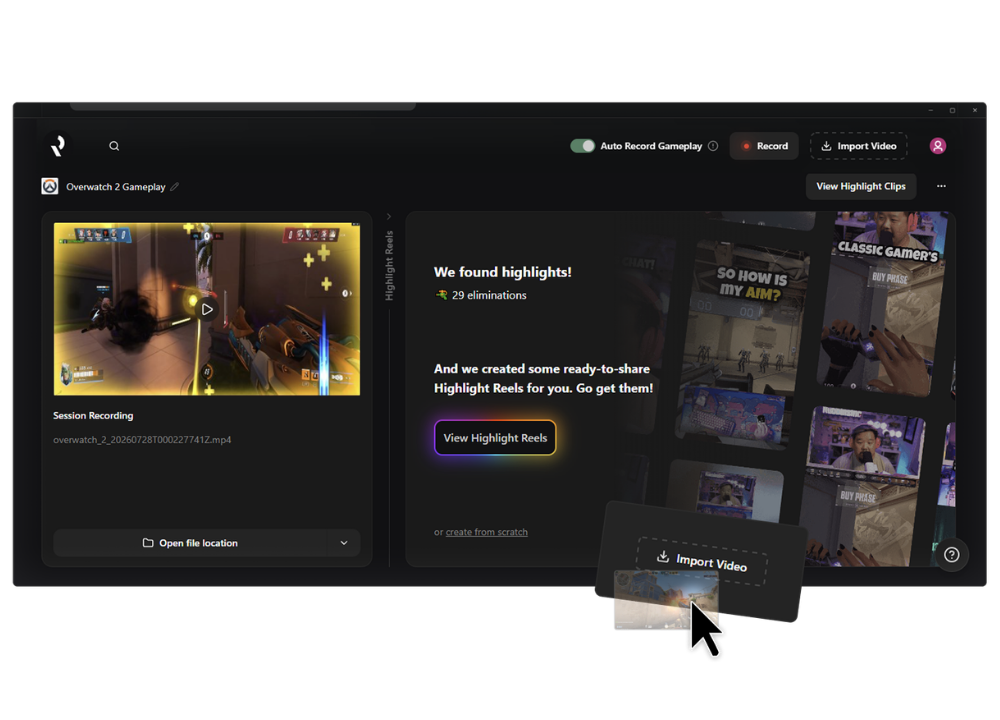
Task: Open search with the magnifier icon
Action: 114,146
